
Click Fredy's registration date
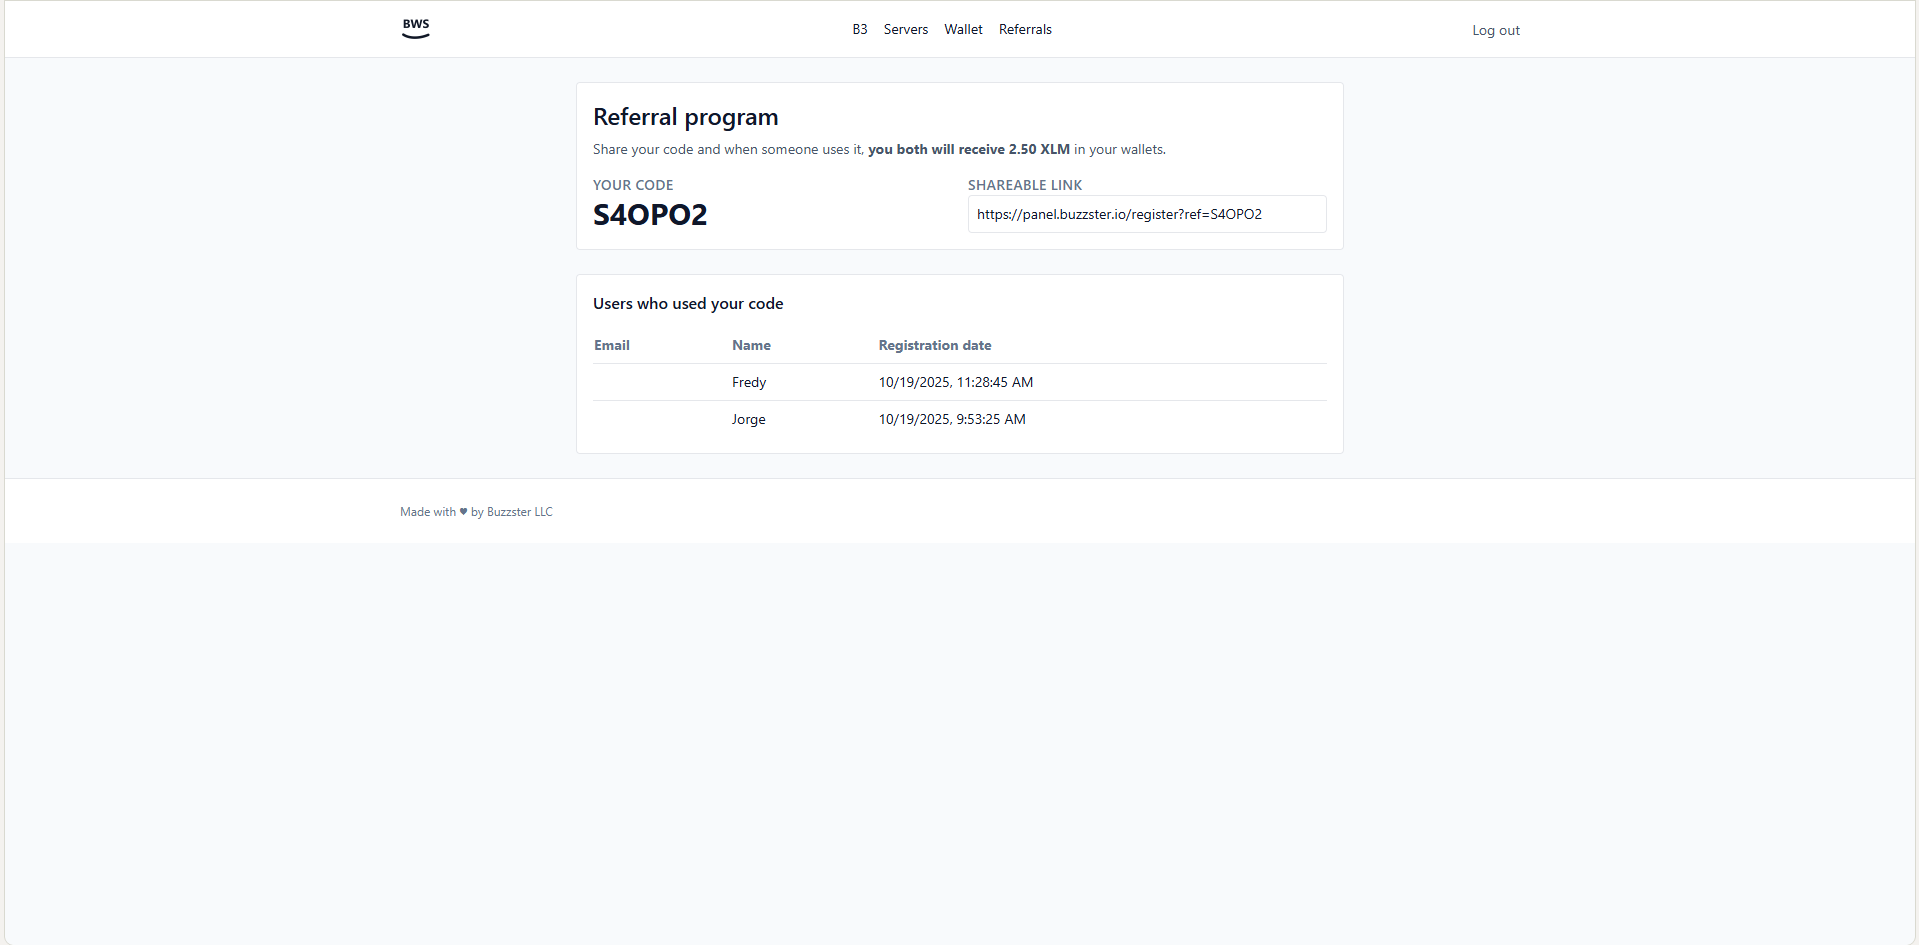(955, 381)
